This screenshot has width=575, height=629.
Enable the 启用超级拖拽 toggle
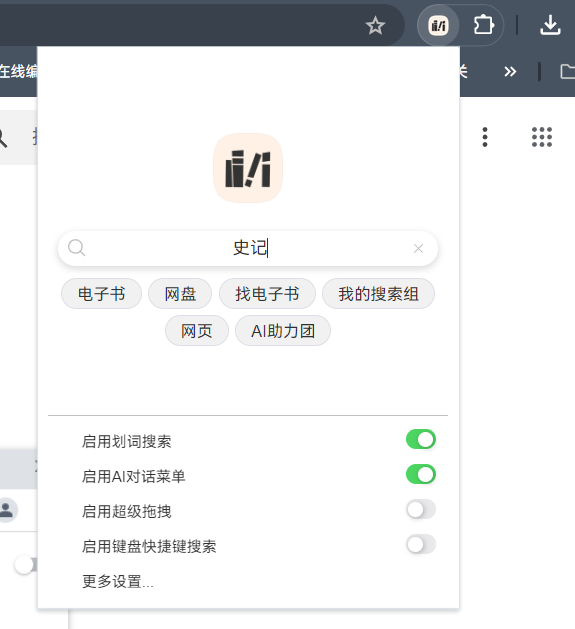pos(421,509)
